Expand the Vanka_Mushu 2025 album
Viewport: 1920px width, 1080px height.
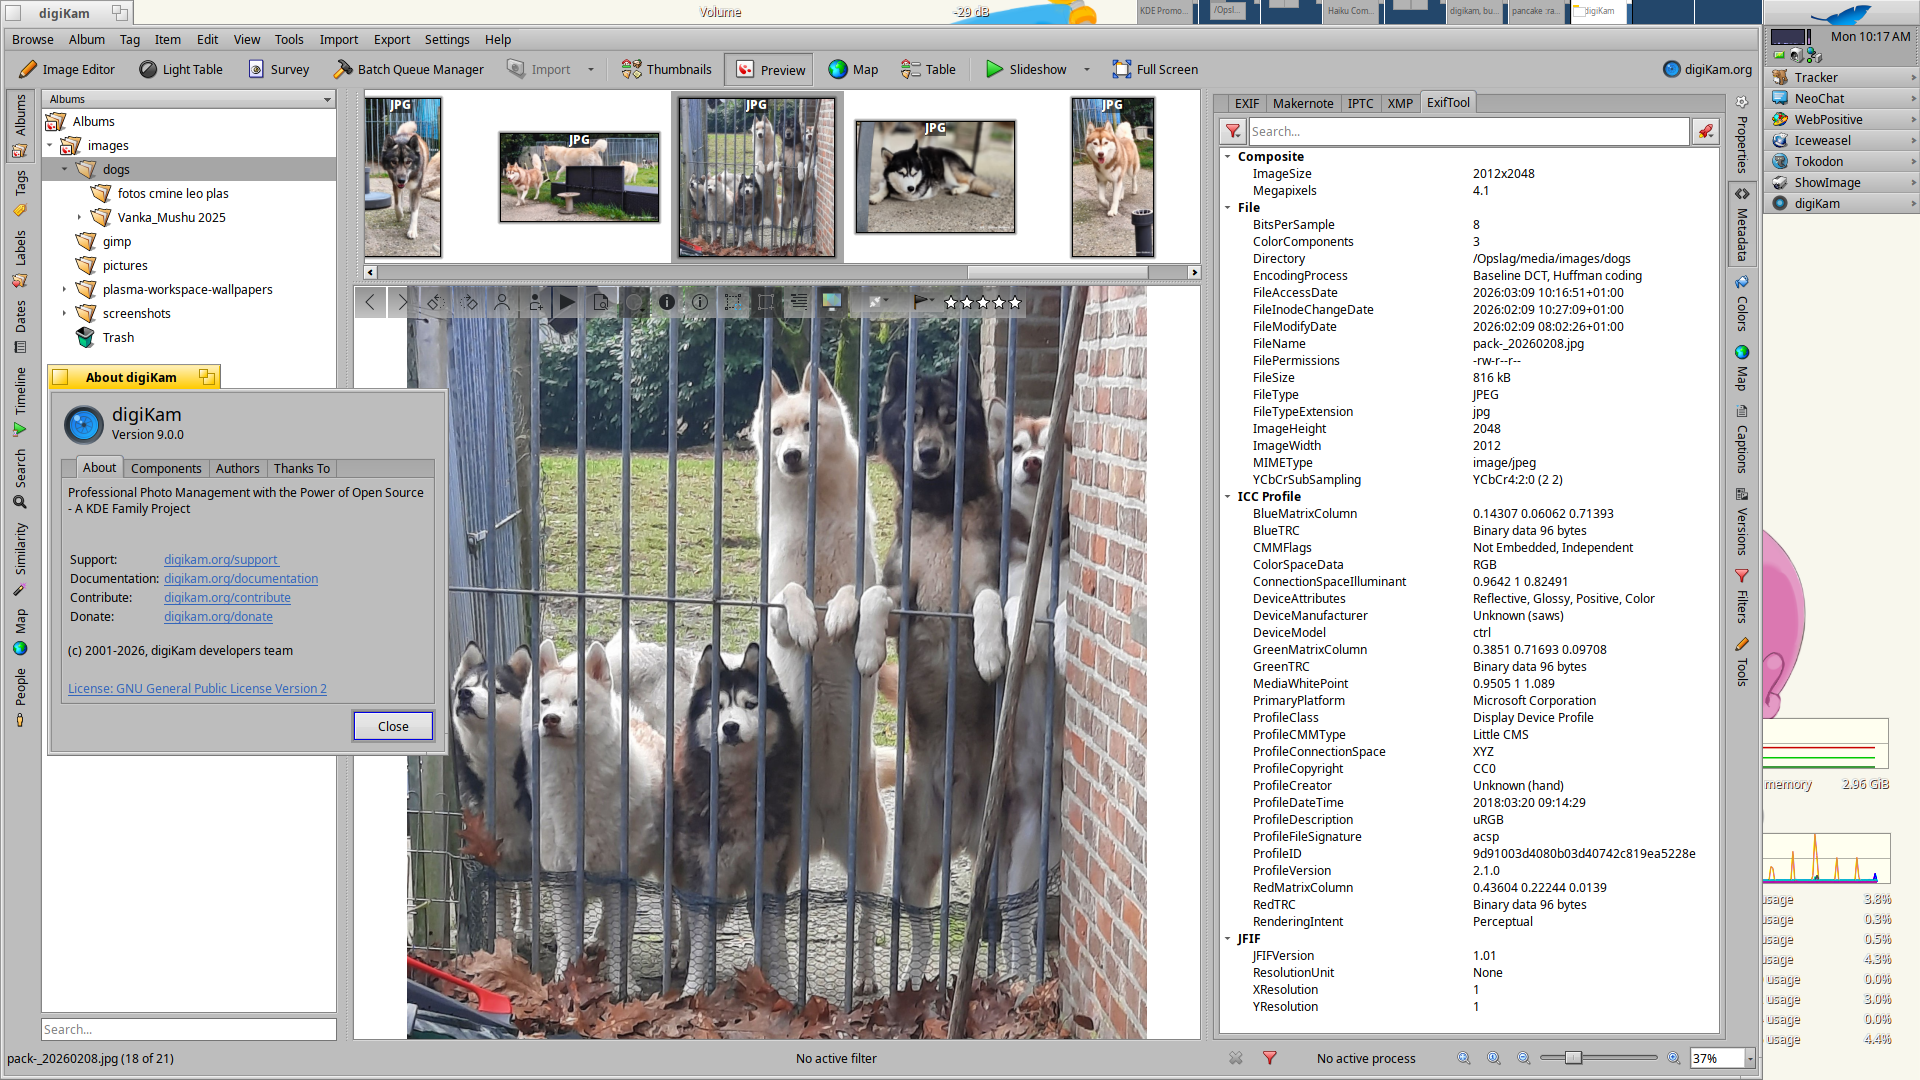[x=79, y=217]
